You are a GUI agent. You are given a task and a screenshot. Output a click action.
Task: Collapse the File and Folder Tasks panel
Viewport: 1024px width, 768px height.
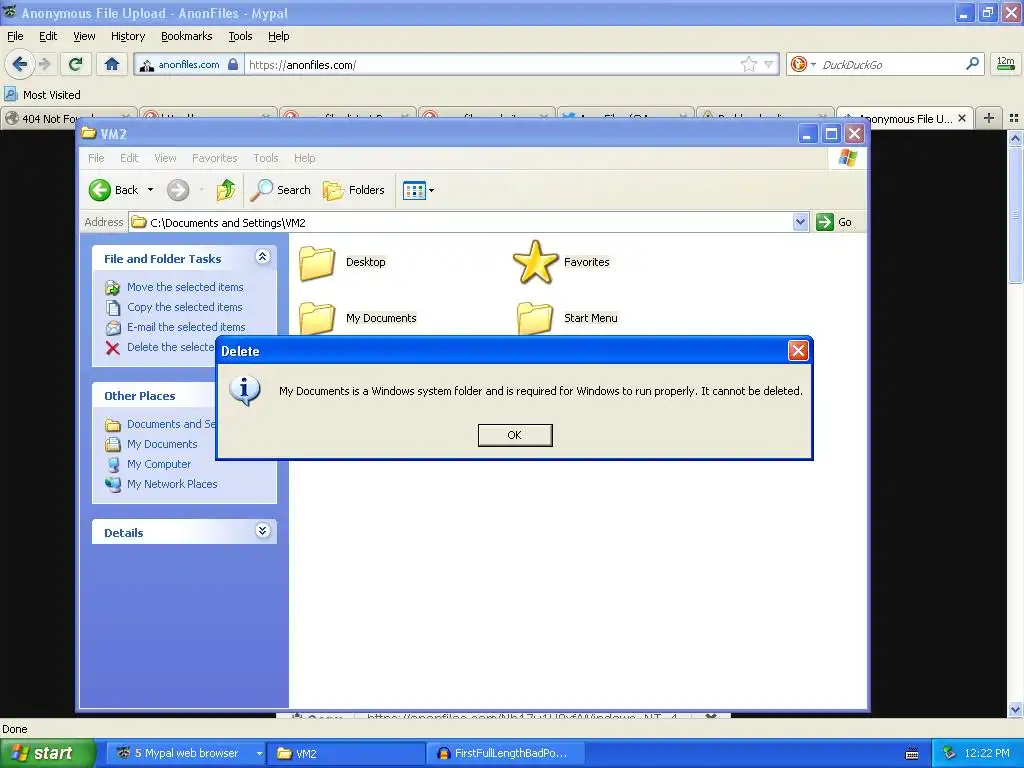tap(263, 257)
